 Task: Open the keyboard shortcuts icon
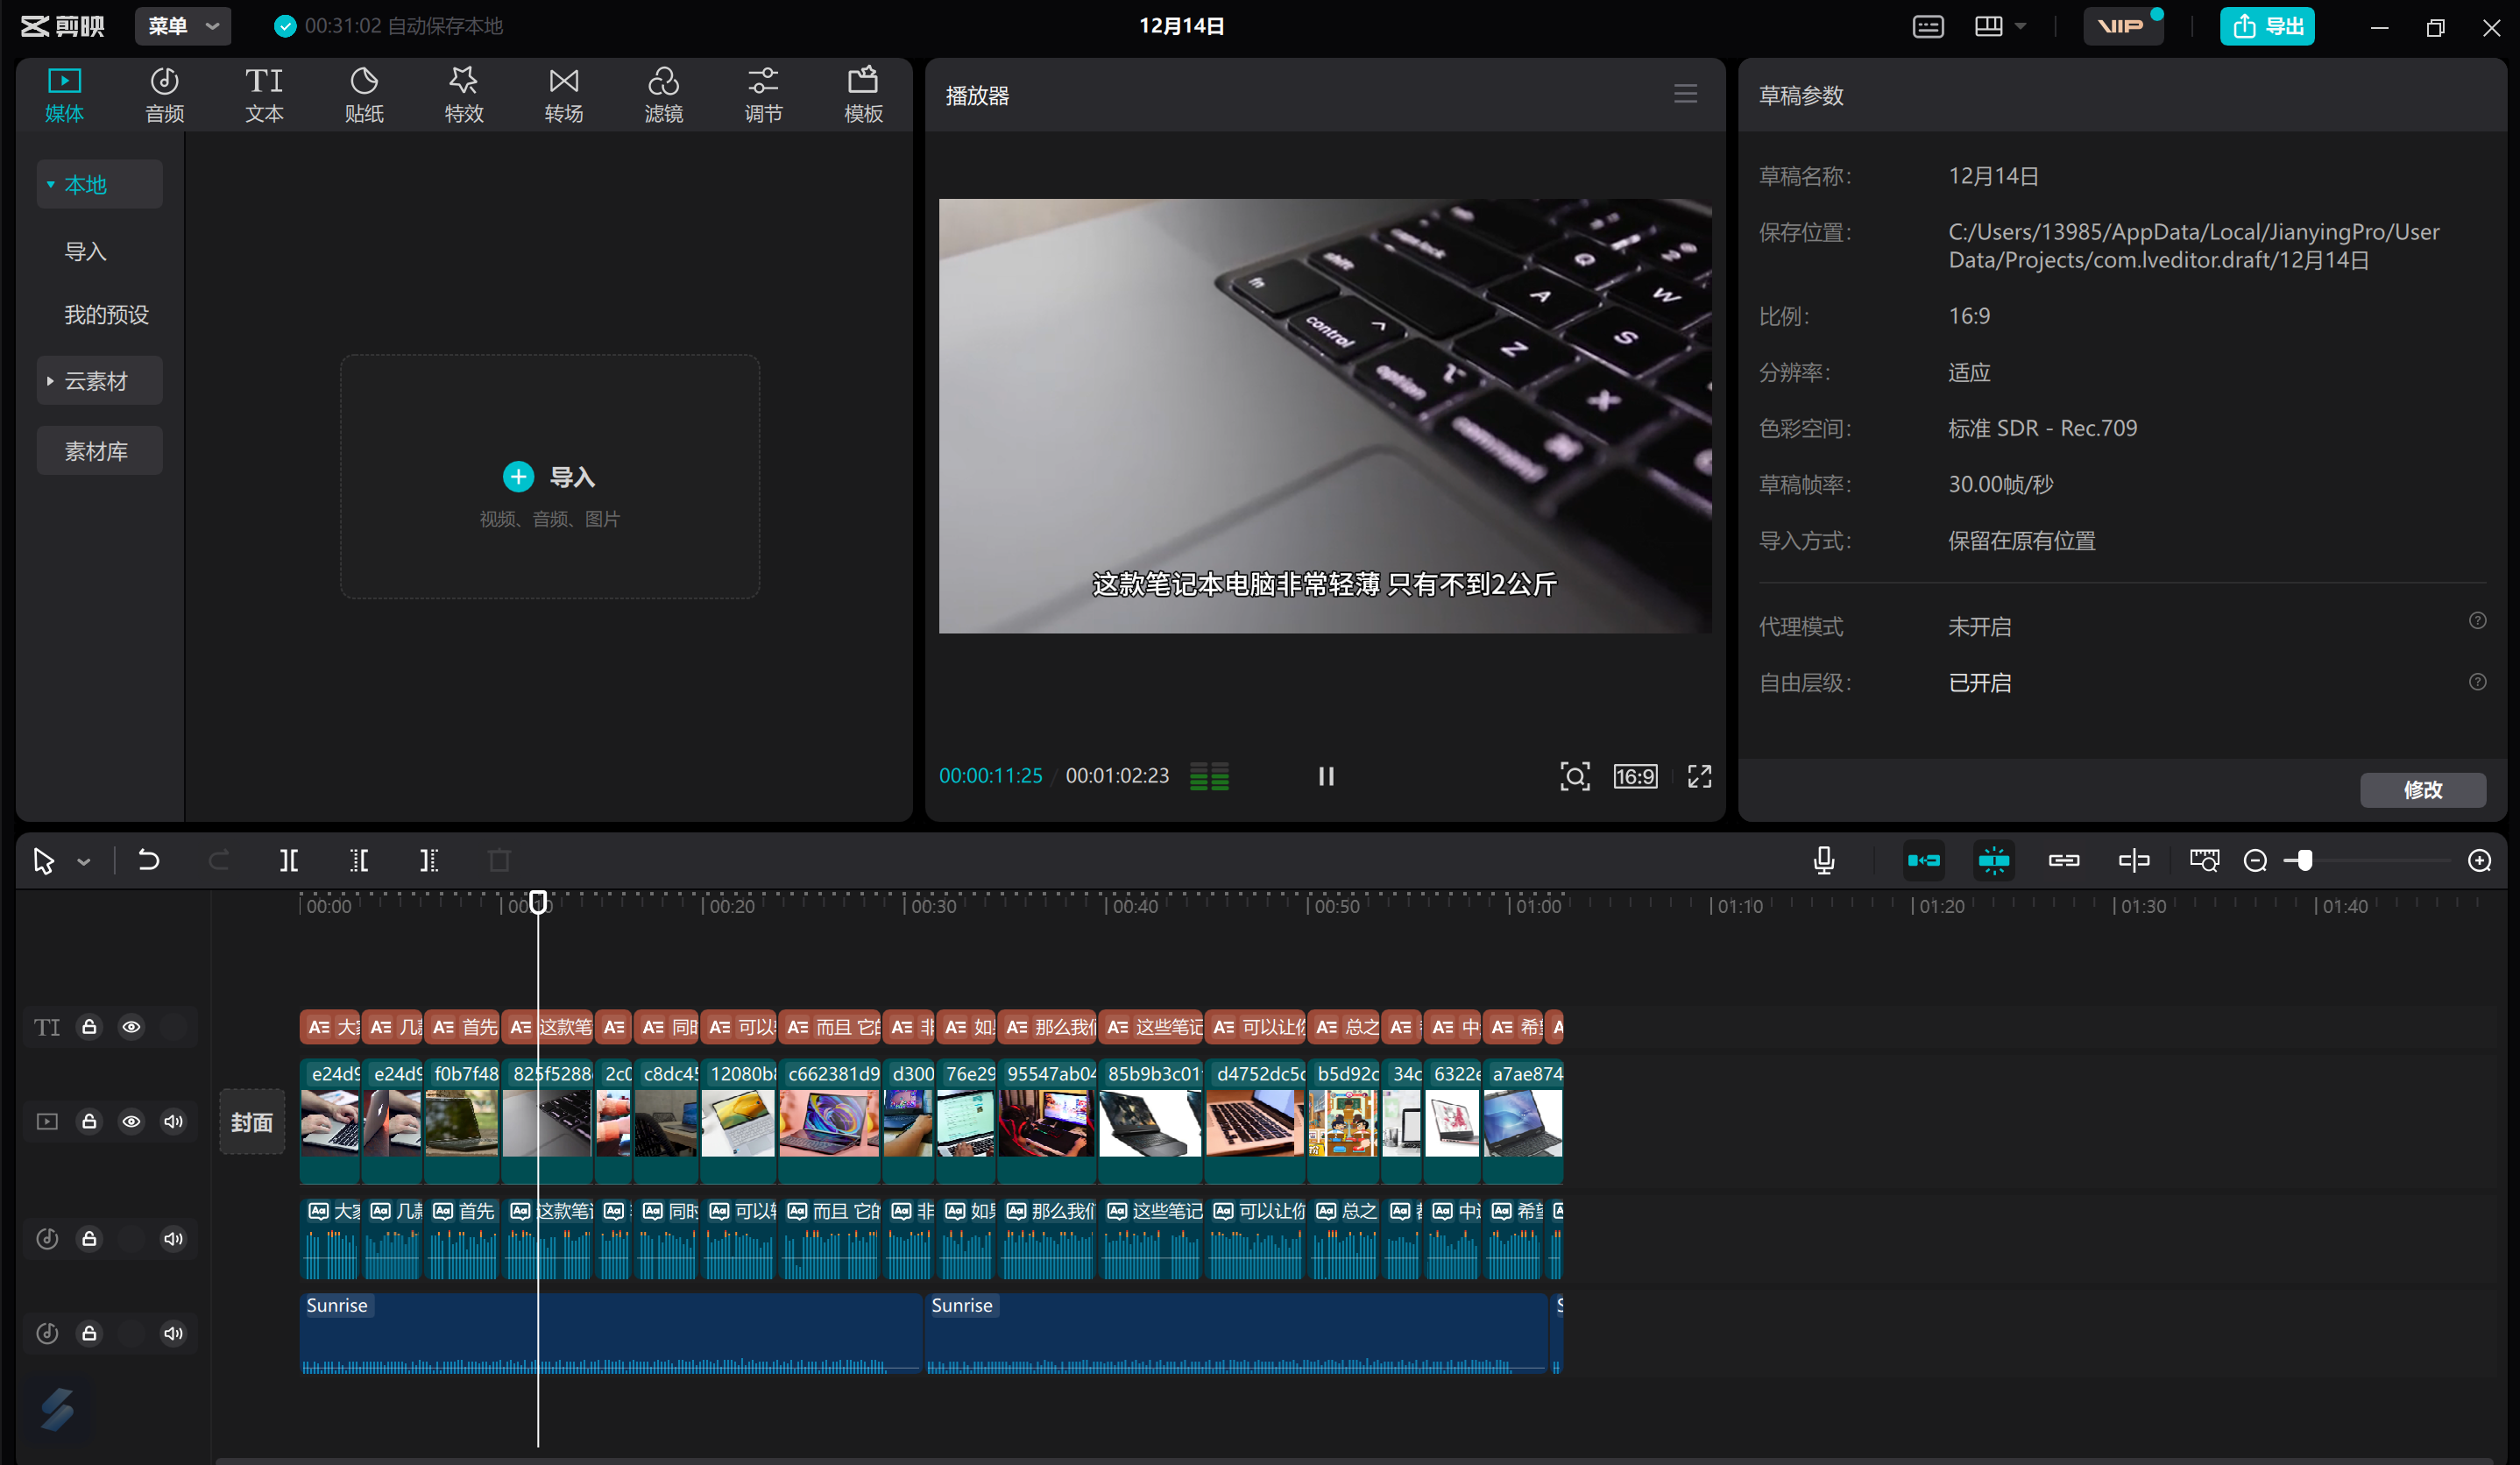(x=1928, y=26)
